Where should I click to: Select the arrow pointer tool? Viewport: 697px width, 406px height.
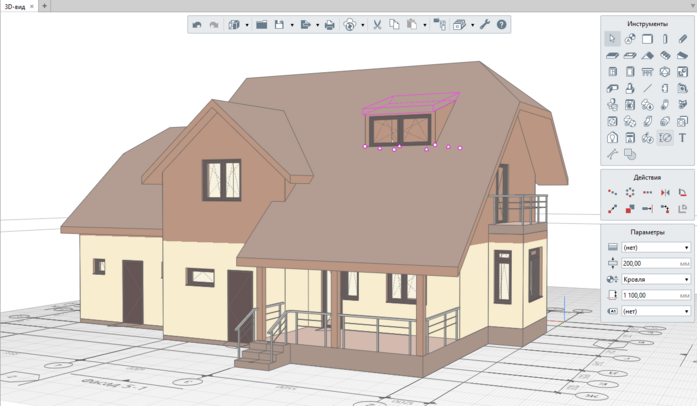(x=612, y=39)
